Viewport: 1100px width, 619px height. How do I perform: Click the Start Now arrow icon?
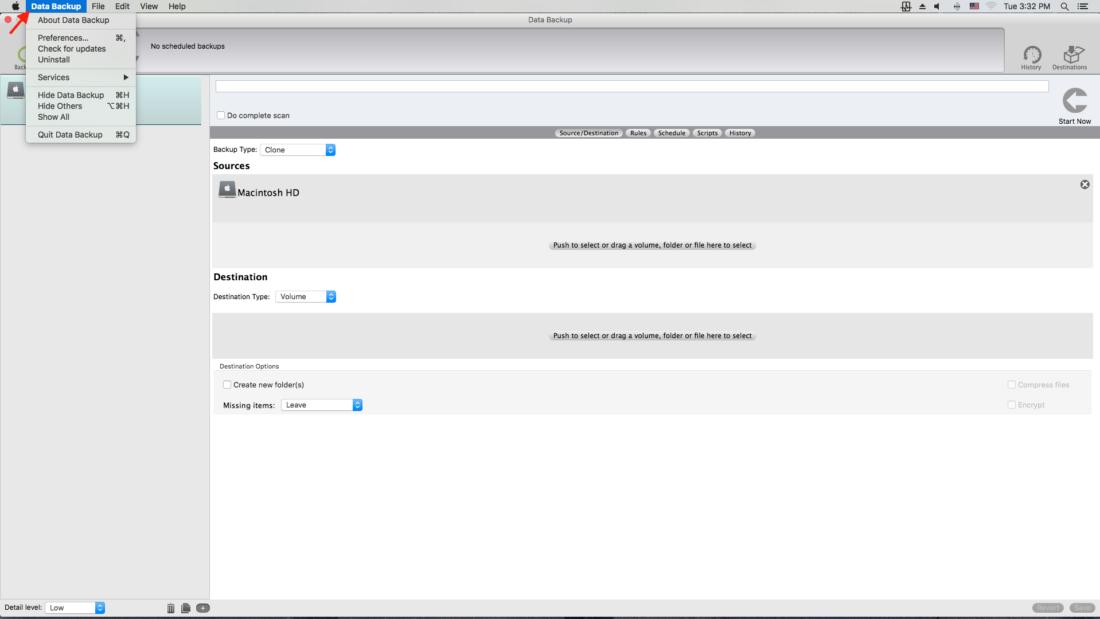coord(1074,101)
